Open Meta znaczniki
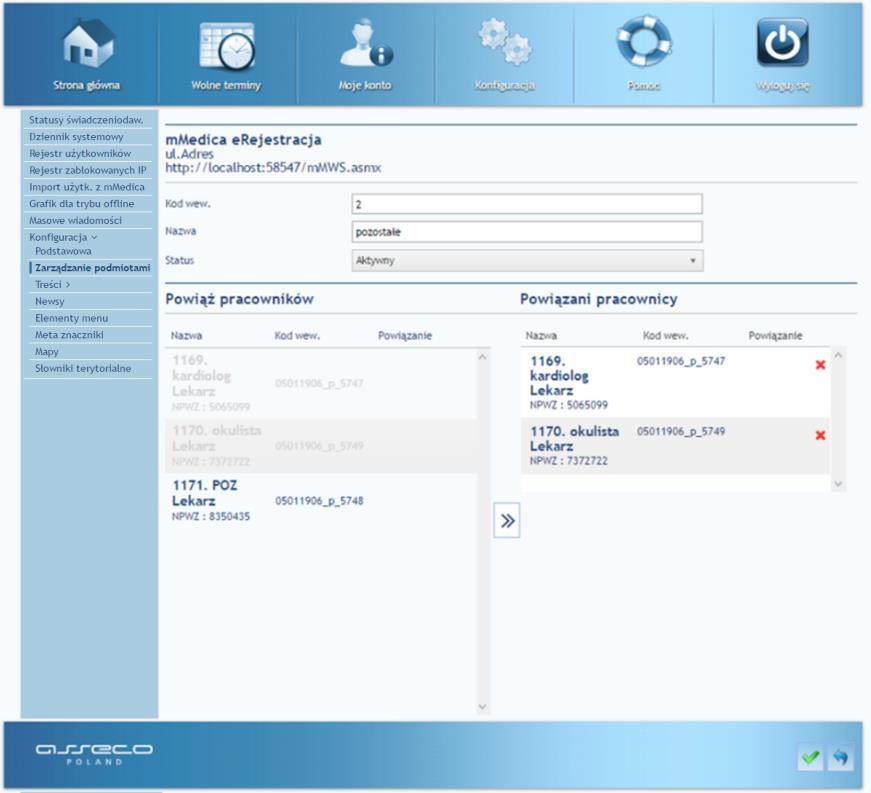 69,335
